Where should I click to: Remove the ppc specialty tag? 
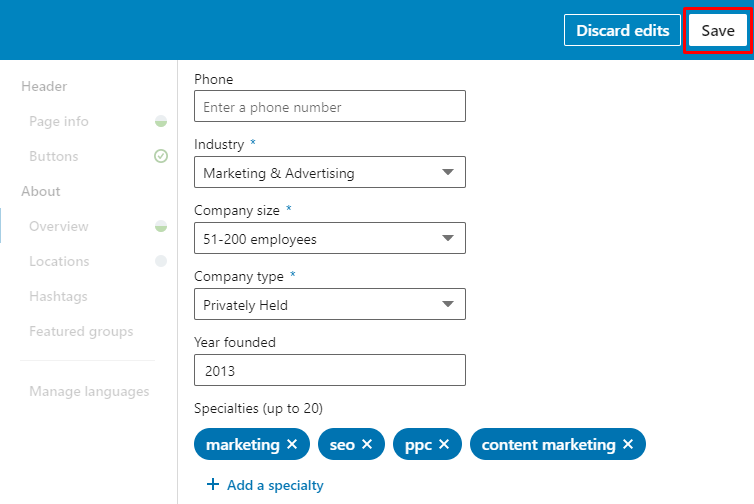coord(444,444)
